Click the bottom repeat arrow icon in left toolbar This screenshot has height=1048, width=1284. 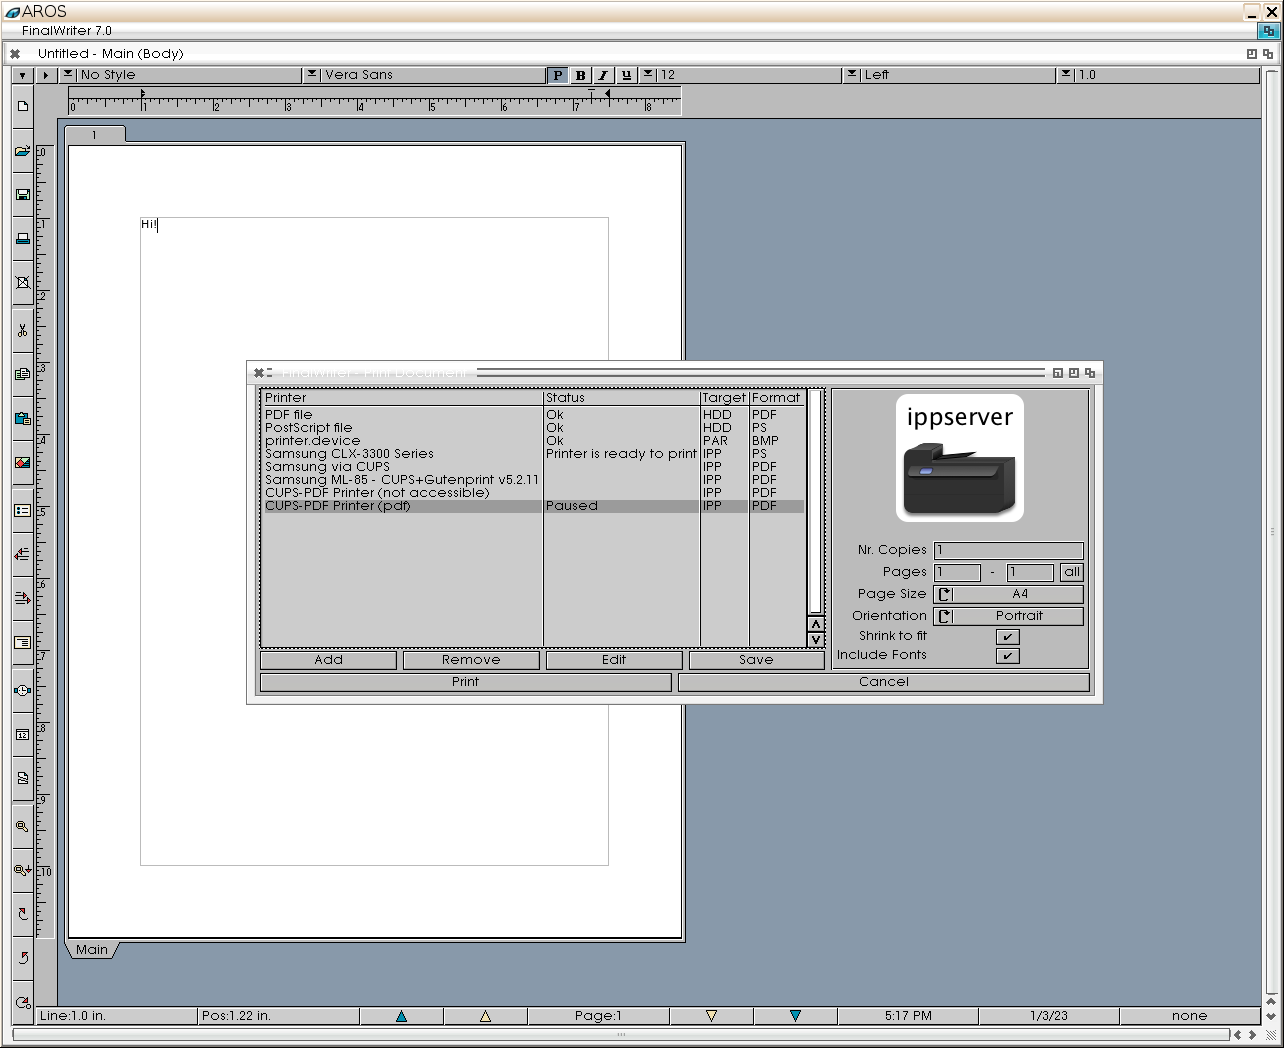point(22,1002)
